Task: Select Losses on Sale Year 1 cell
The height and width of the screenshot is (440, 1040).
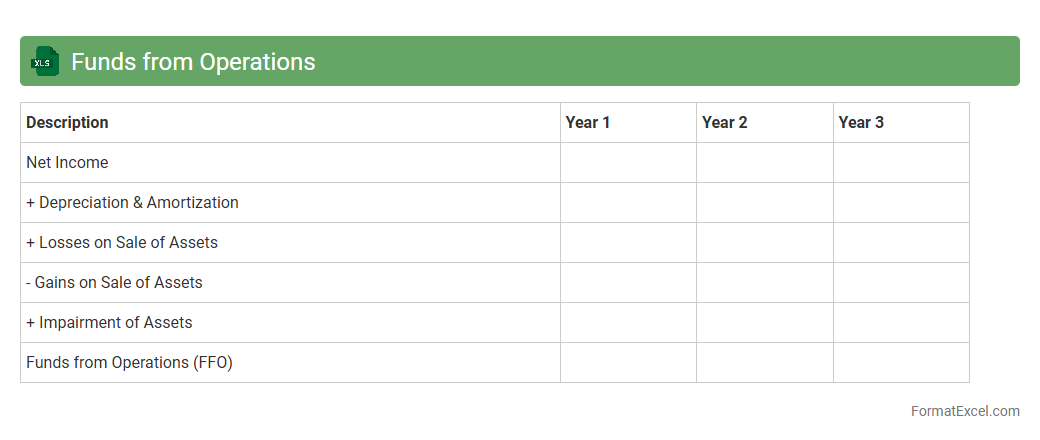Action: (628, 242)
